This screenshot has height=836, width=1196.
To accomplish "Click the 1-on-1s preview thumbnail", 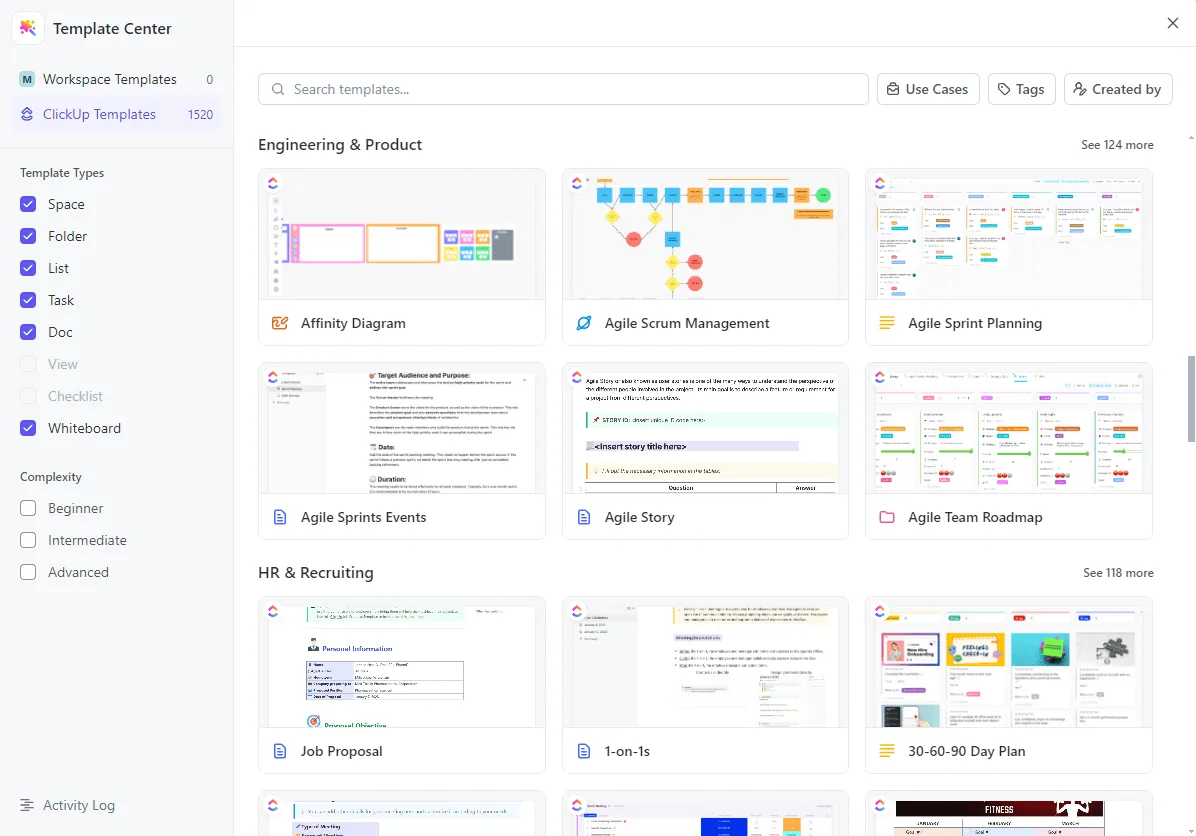I will pos(706,662).
